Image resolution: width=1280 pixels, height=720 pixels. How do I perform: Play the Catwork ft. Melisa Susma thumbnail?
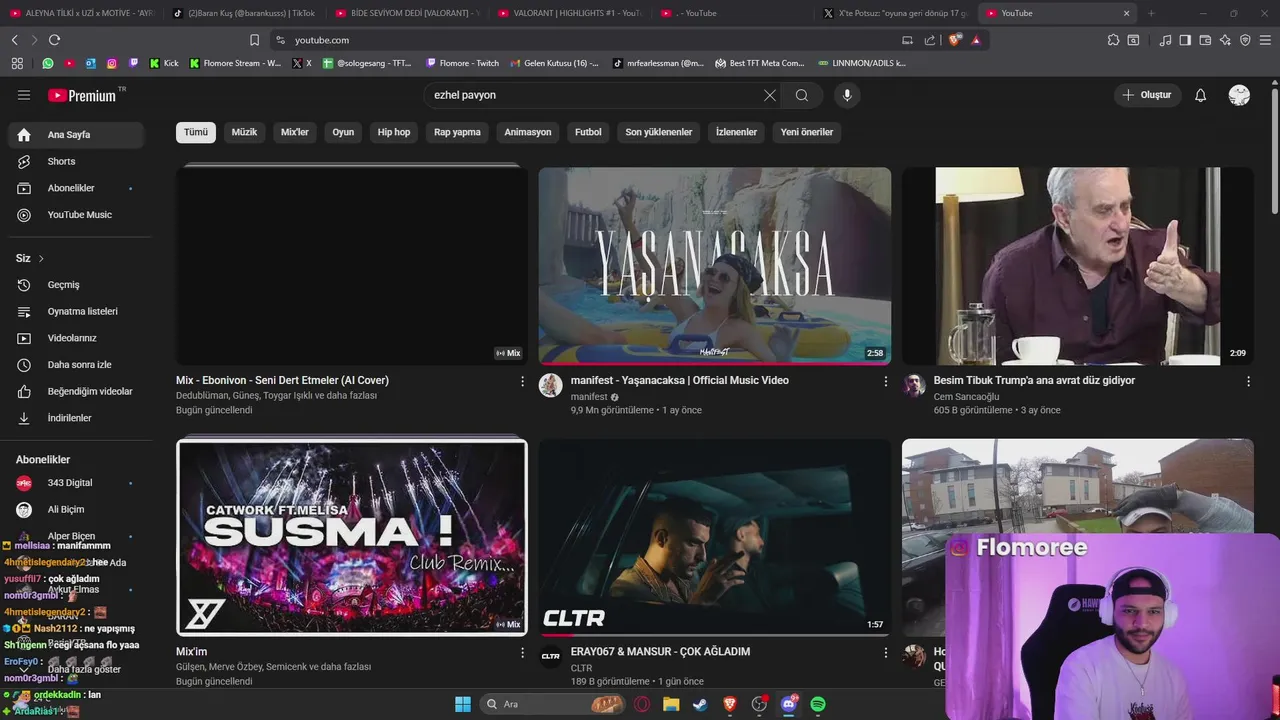point(352,537)
